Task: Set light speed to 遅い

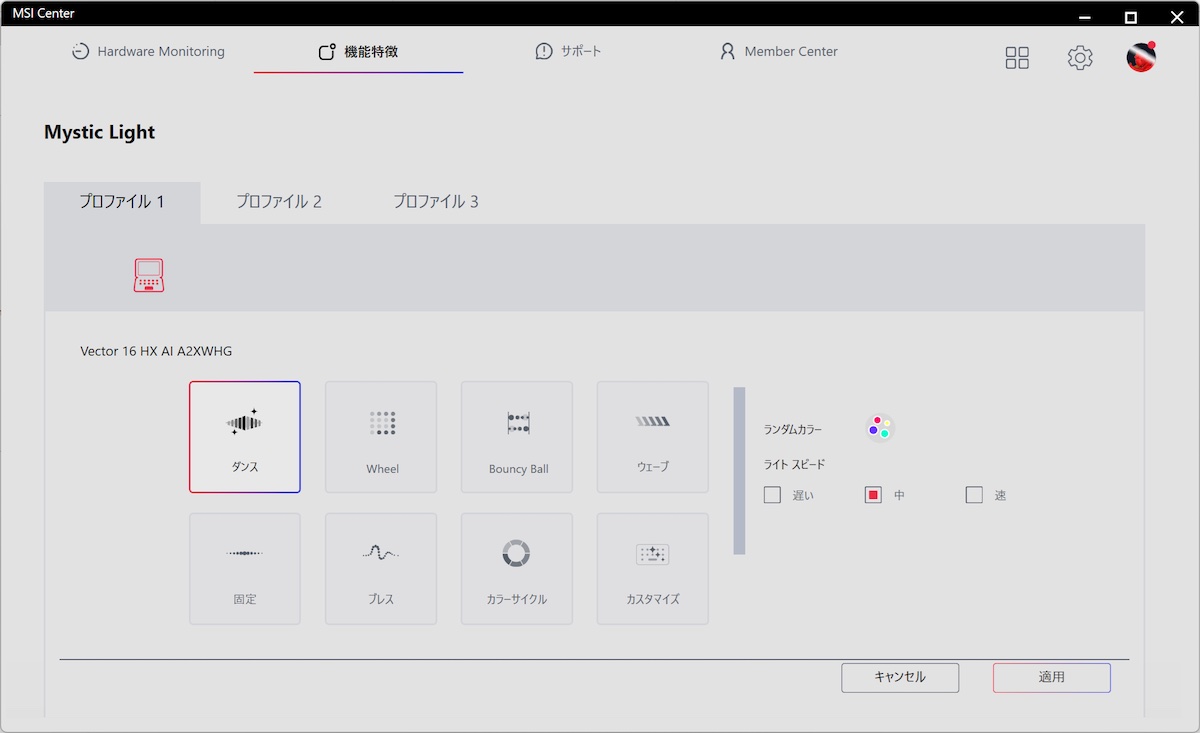Action: coord(772,495)
